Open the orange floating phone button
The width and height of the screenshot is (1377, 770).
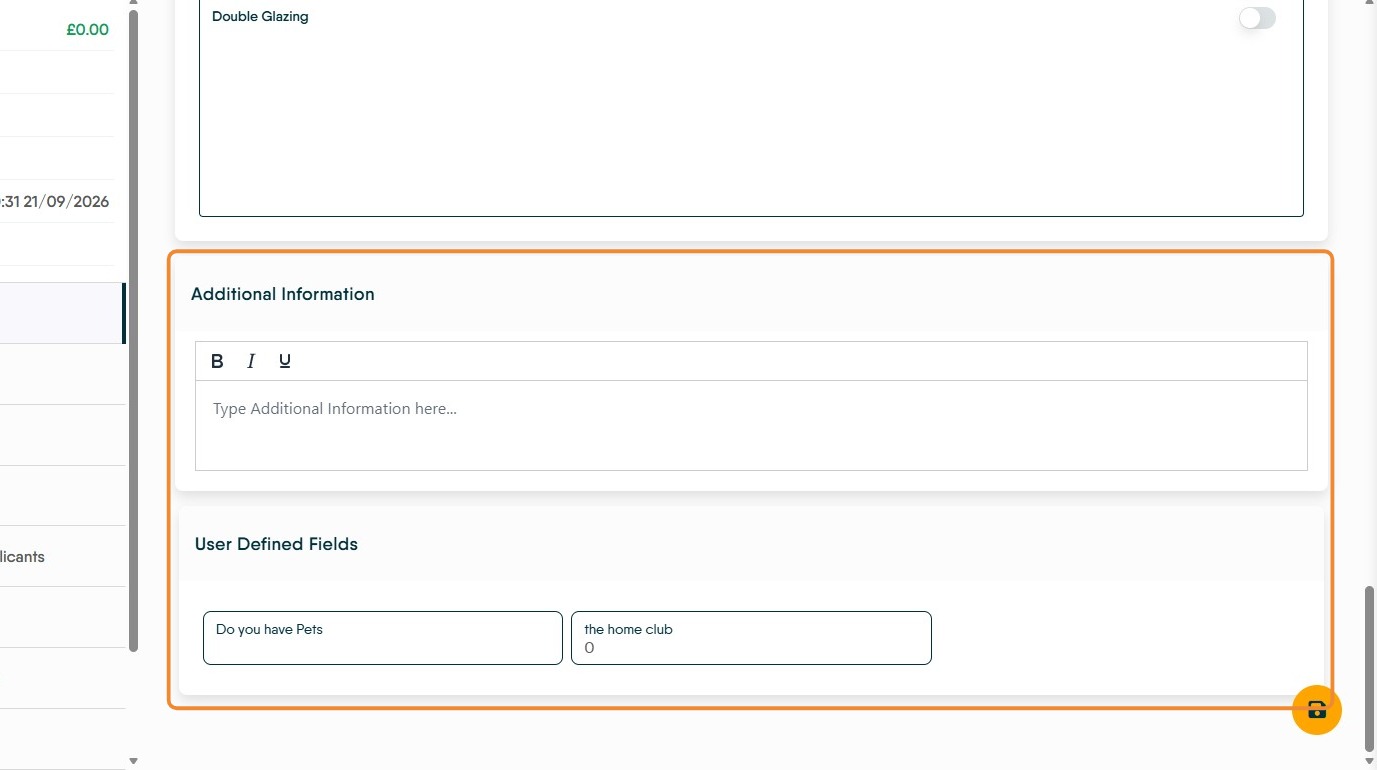tap(1316, 710)
